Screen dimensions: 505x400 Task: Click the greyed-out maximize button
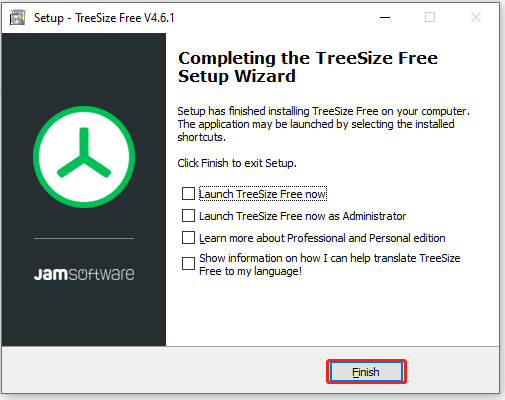[430, 17]
